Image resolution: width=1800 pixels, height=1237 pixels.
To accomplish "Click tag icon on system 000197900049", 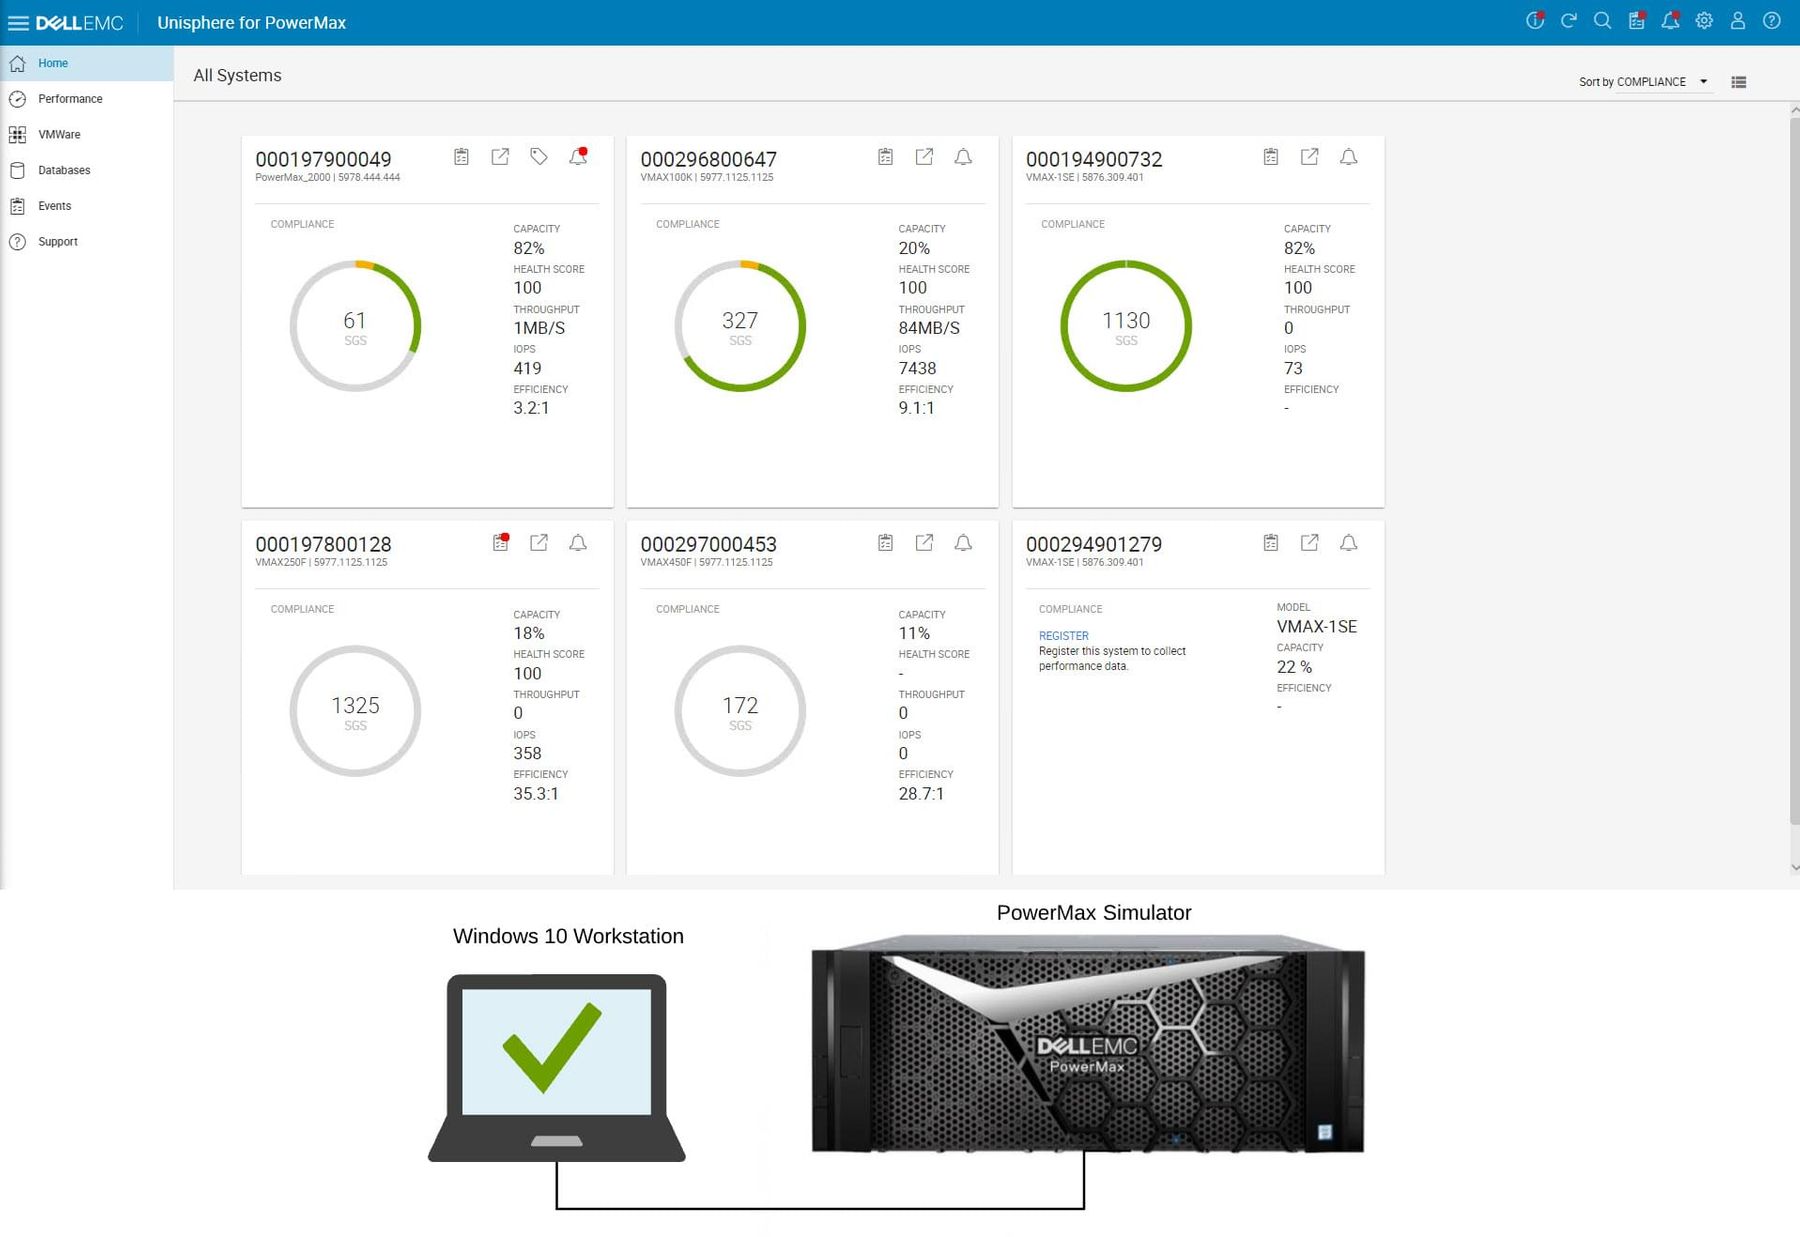I will [539, 157].
